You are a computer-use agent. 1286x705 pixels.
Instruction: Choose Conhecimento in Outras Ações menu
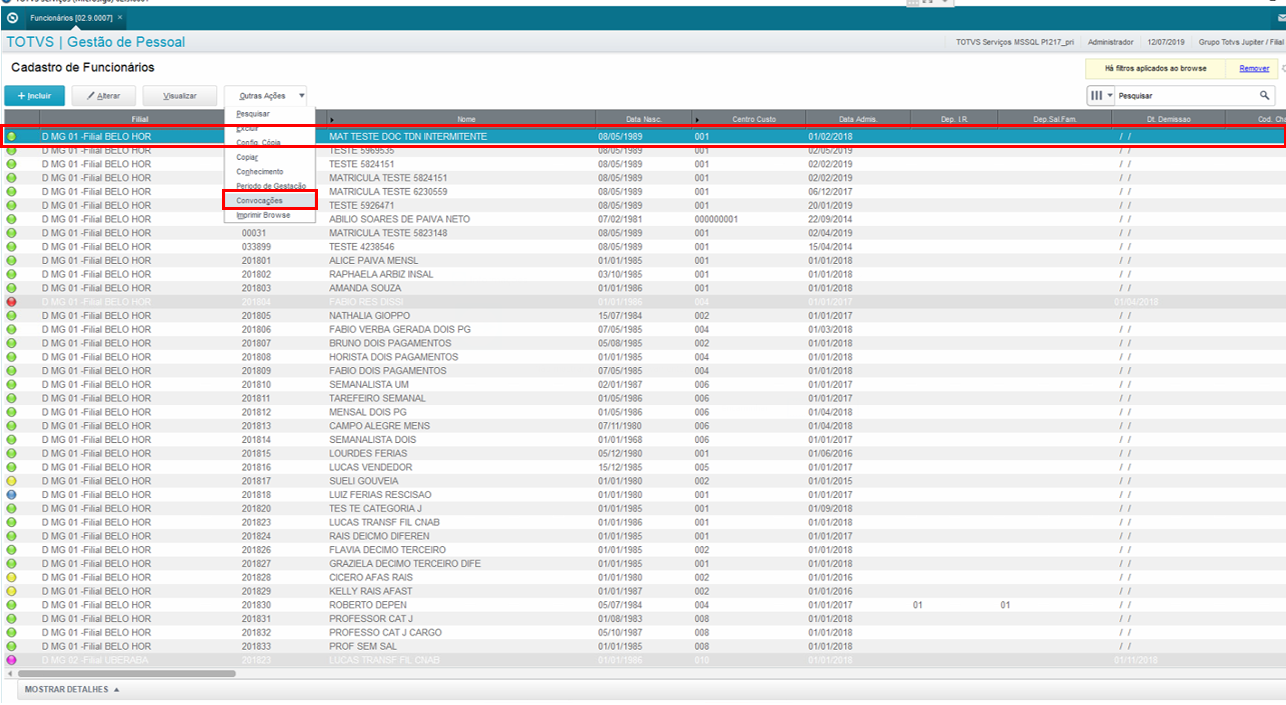tap(260, 172)
